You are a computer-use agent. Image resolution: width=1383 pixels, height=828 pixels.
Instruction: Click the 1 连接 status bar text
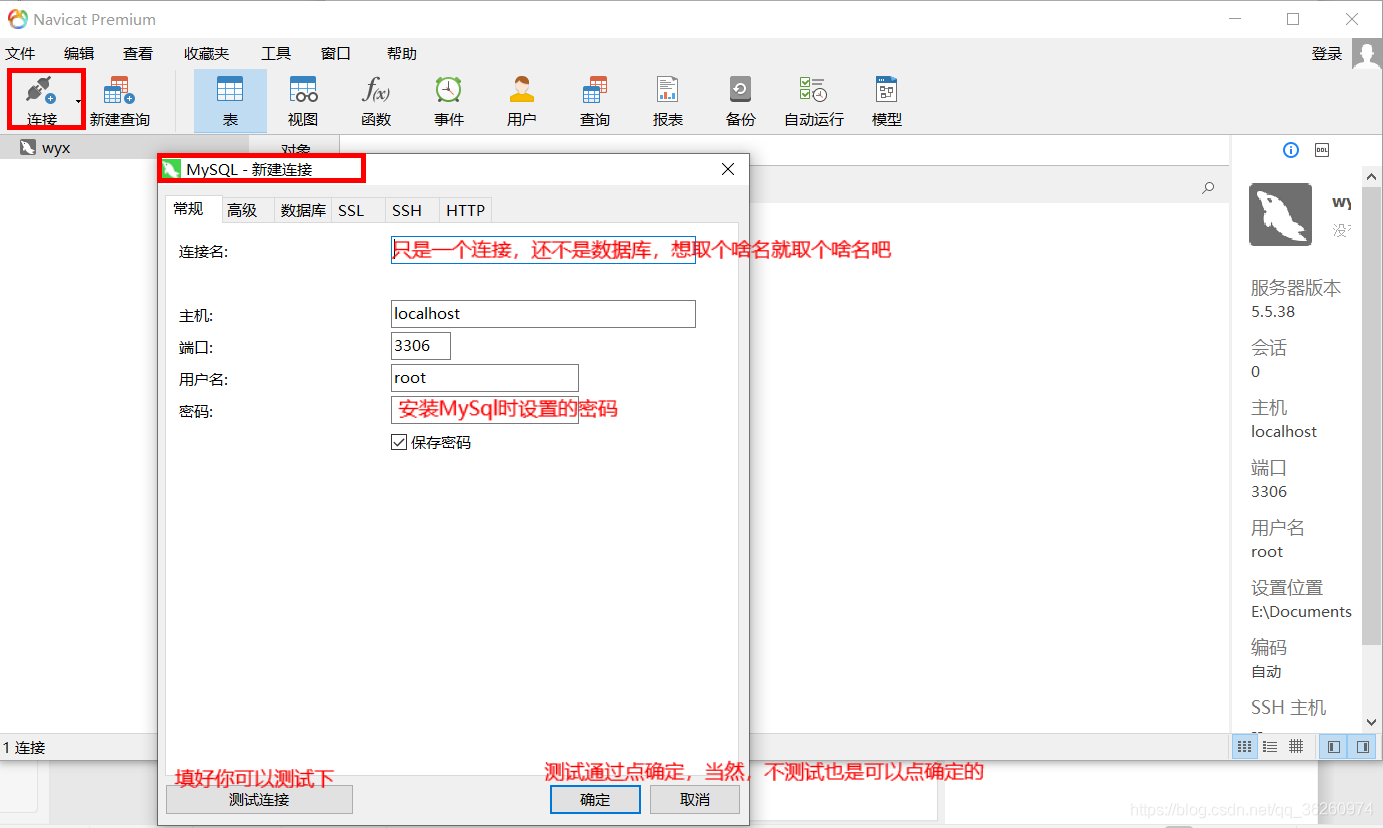click(24, 747)
